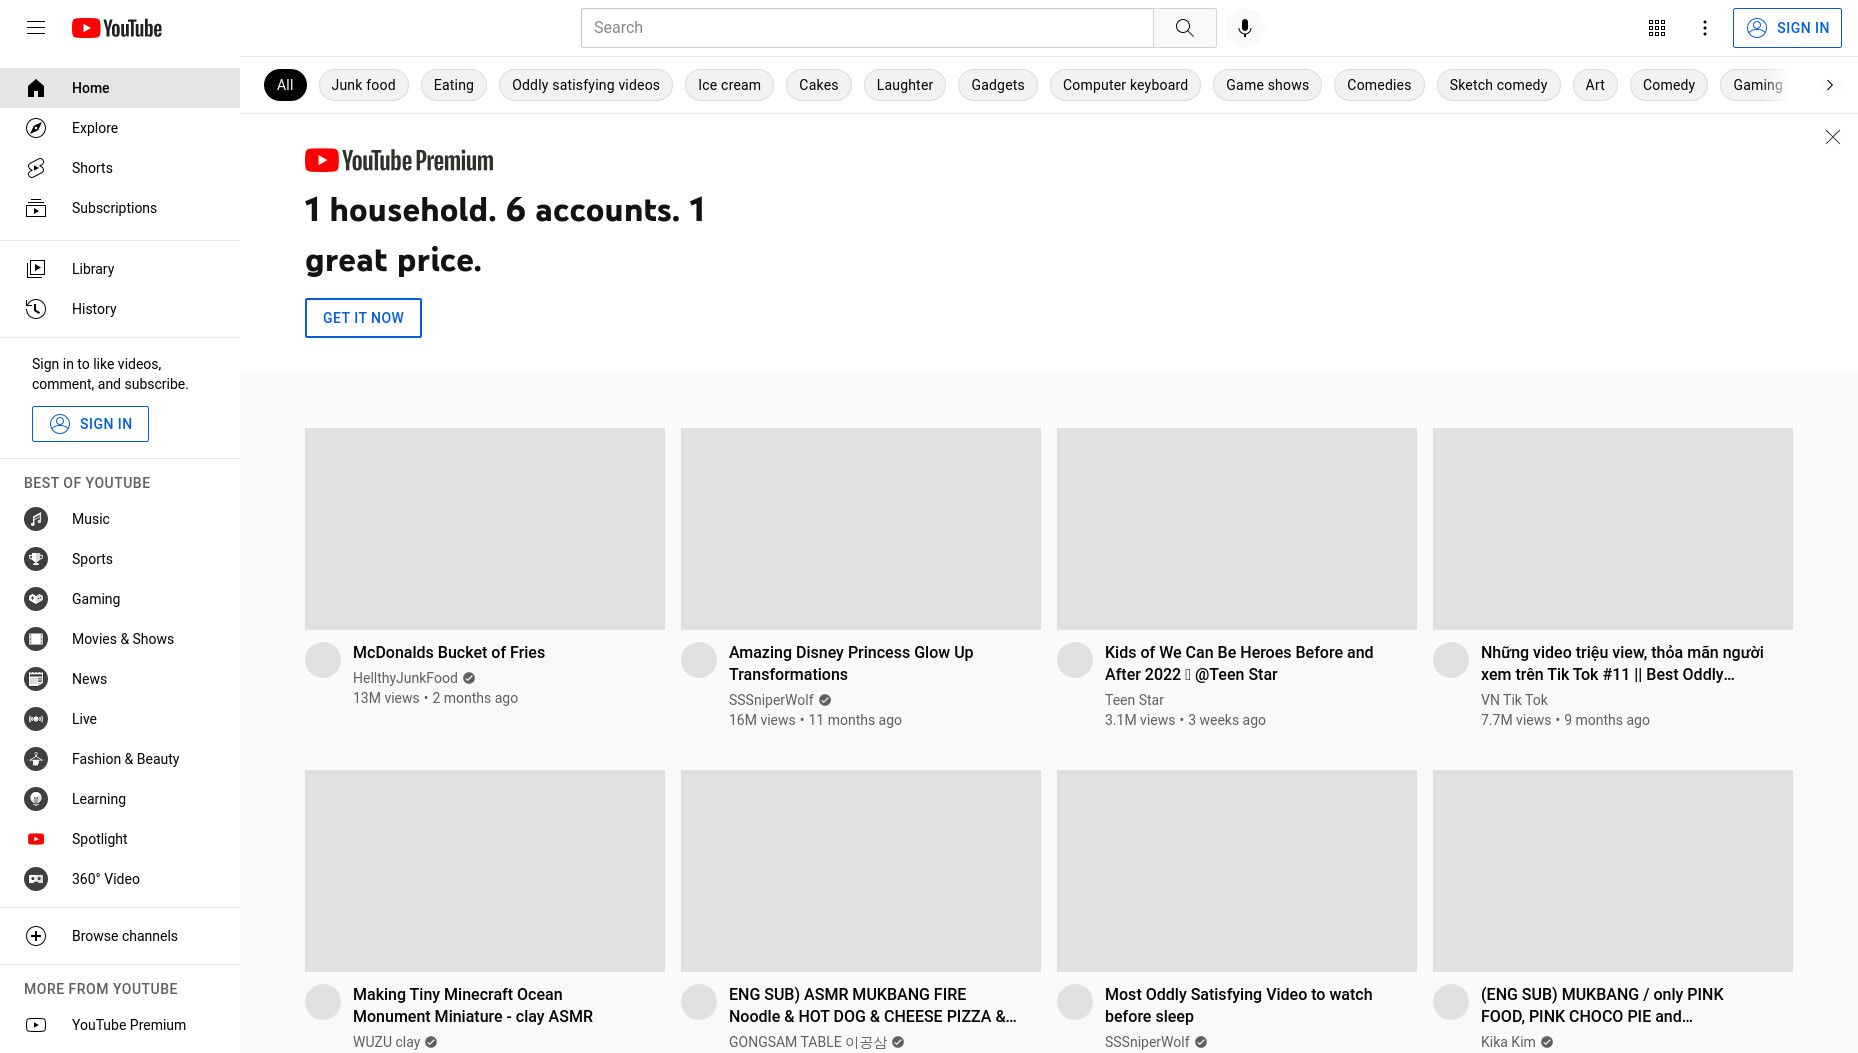Select the Cakes chip
The height and width of the screenshot is (1053, 1858).
(x=818, y=85)
